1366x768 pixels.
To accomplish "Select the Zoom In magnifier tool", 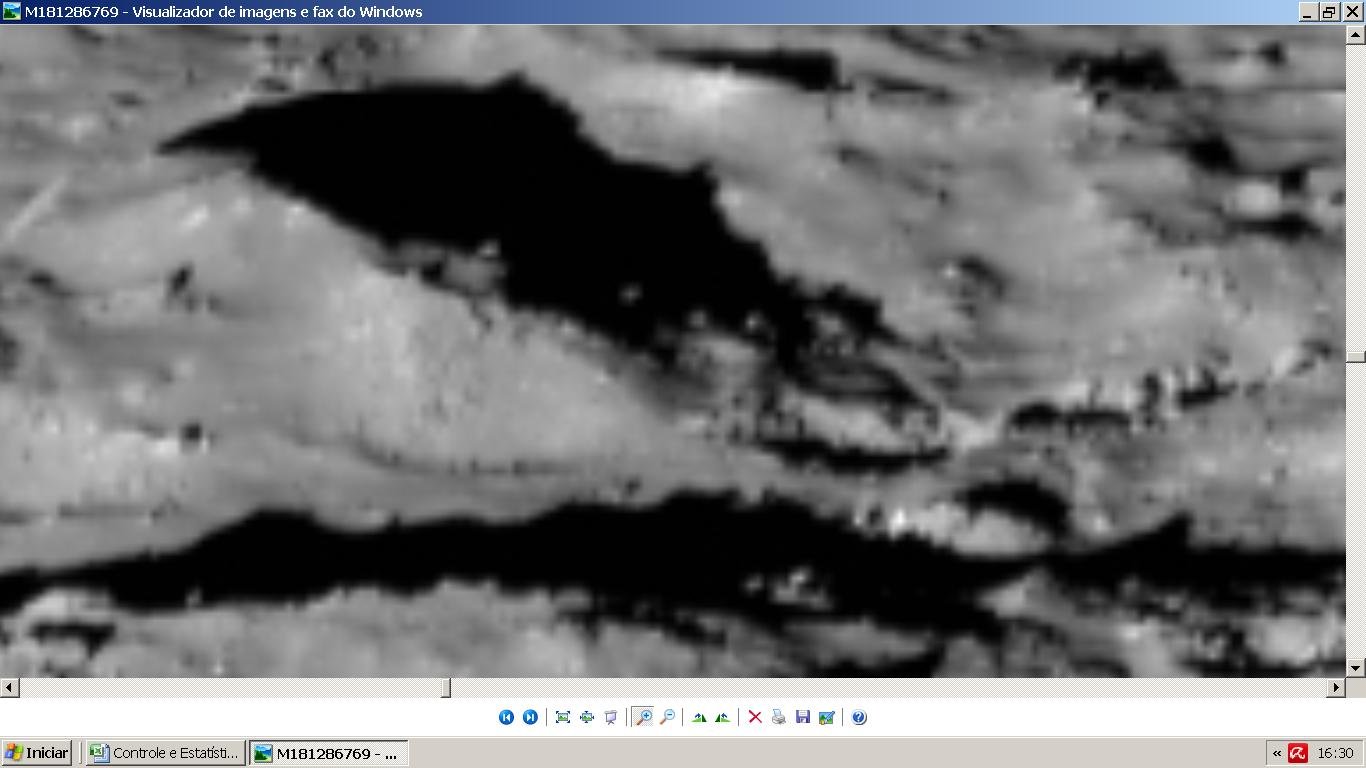I will click(x=643, y=717).
